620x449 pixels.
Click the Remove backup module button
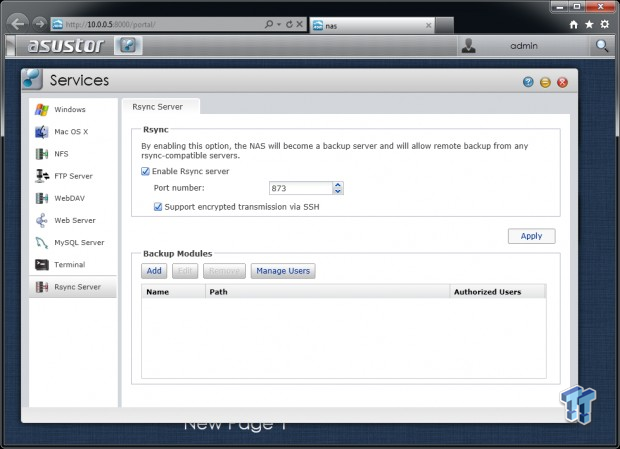tap(224, 271)
